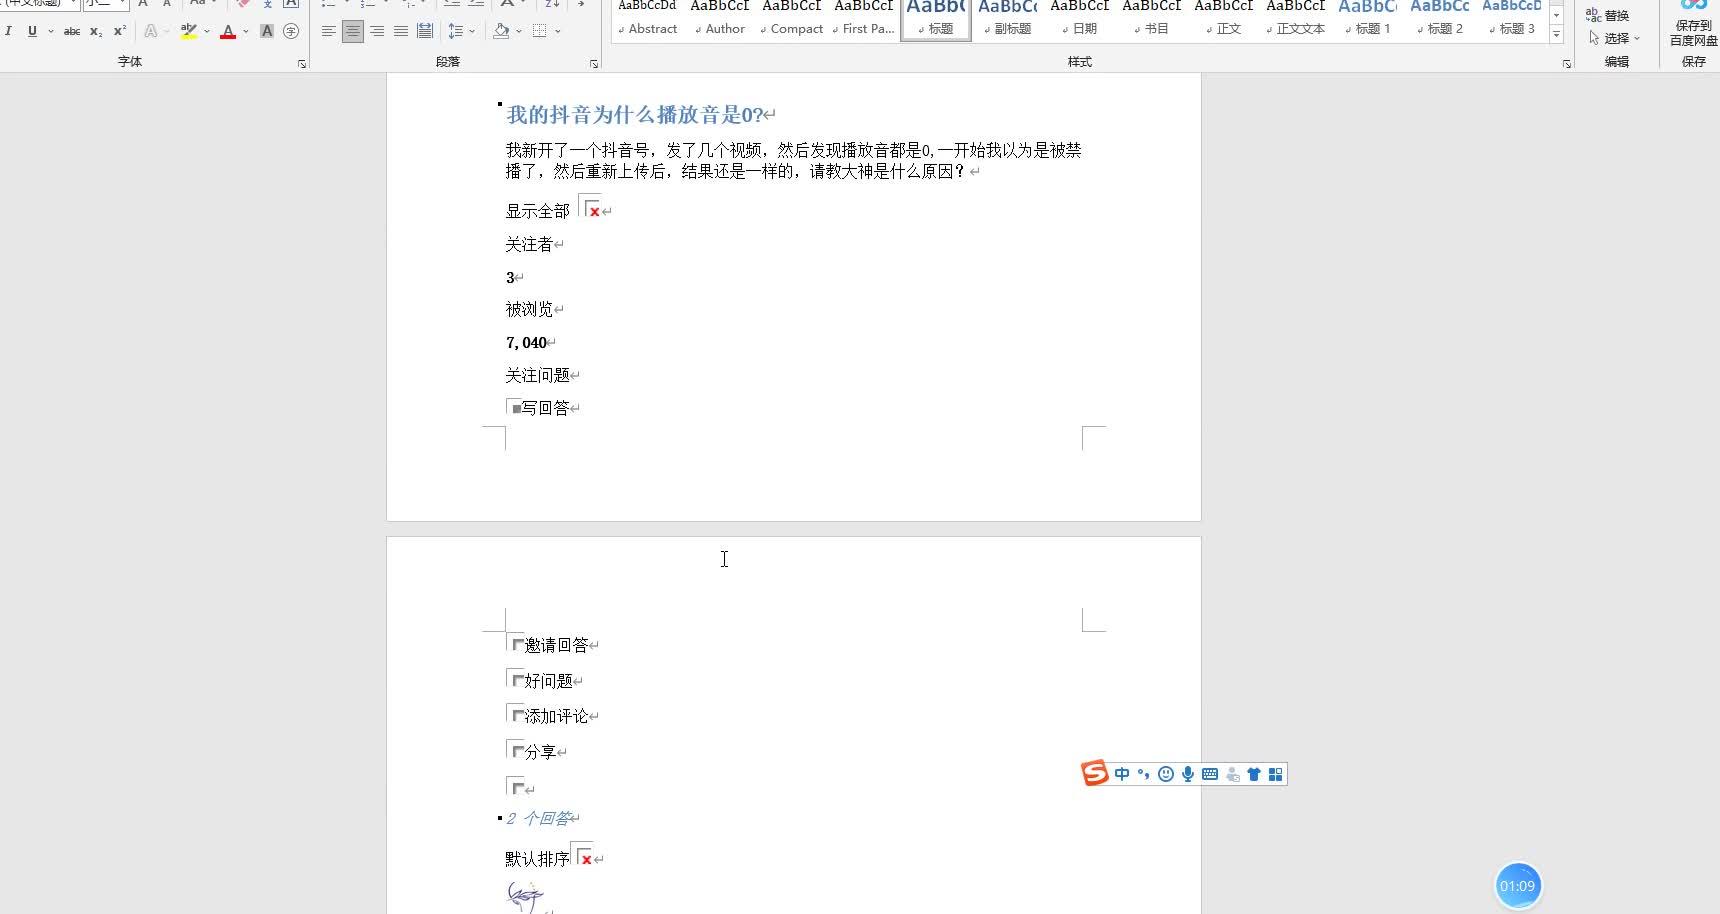Toggle underline formatting
This screenshot has height=914, width=1720.
(x=32, y=31)
